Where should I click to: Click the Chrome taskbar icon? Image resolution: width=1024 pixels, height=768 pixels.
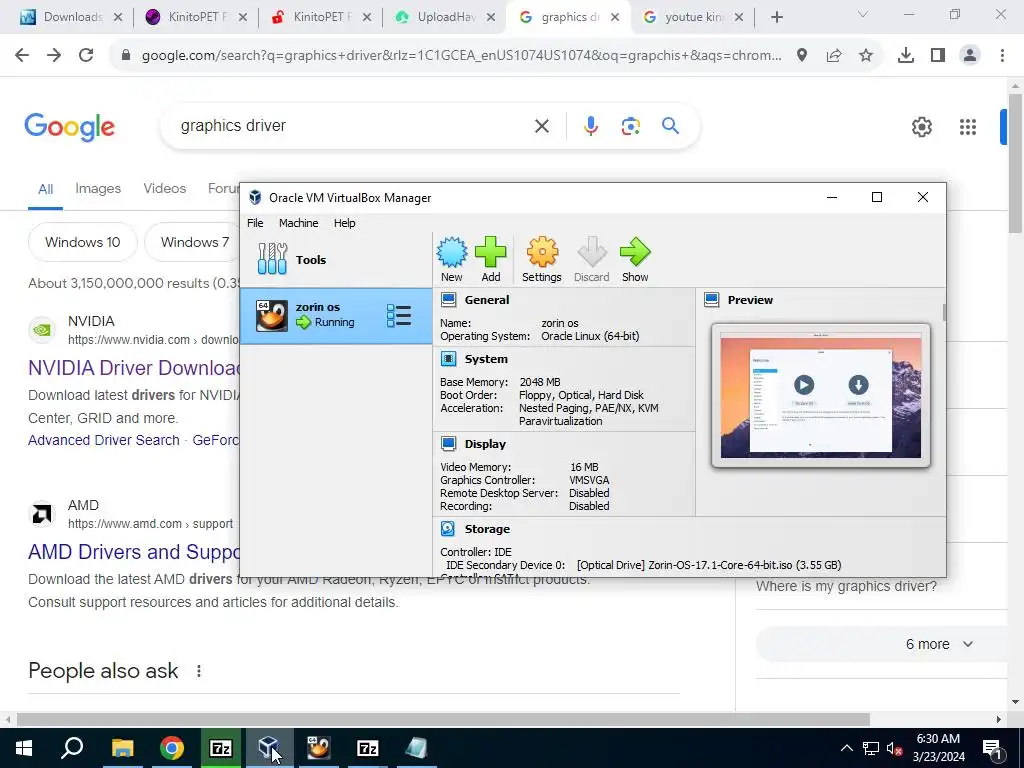pos(172,748)
